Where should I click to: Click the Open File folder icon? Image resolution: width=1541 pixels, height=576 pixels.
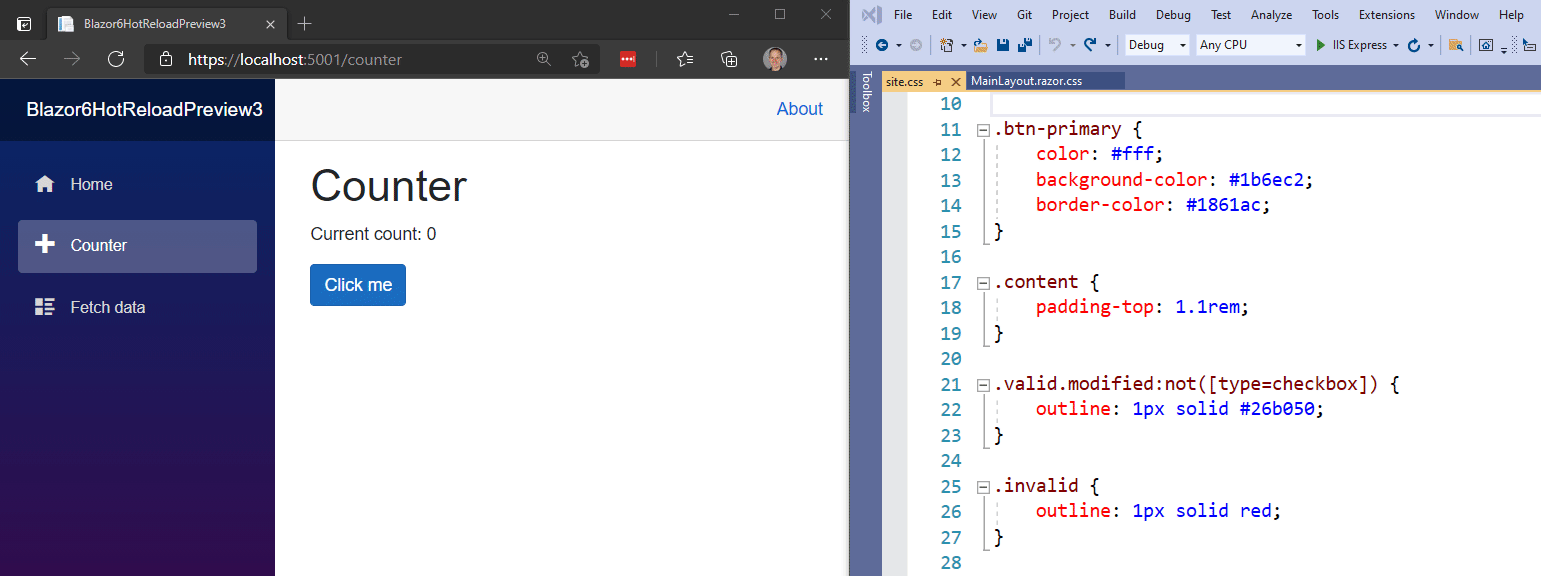pyautogui.click(x=980, y=45)
